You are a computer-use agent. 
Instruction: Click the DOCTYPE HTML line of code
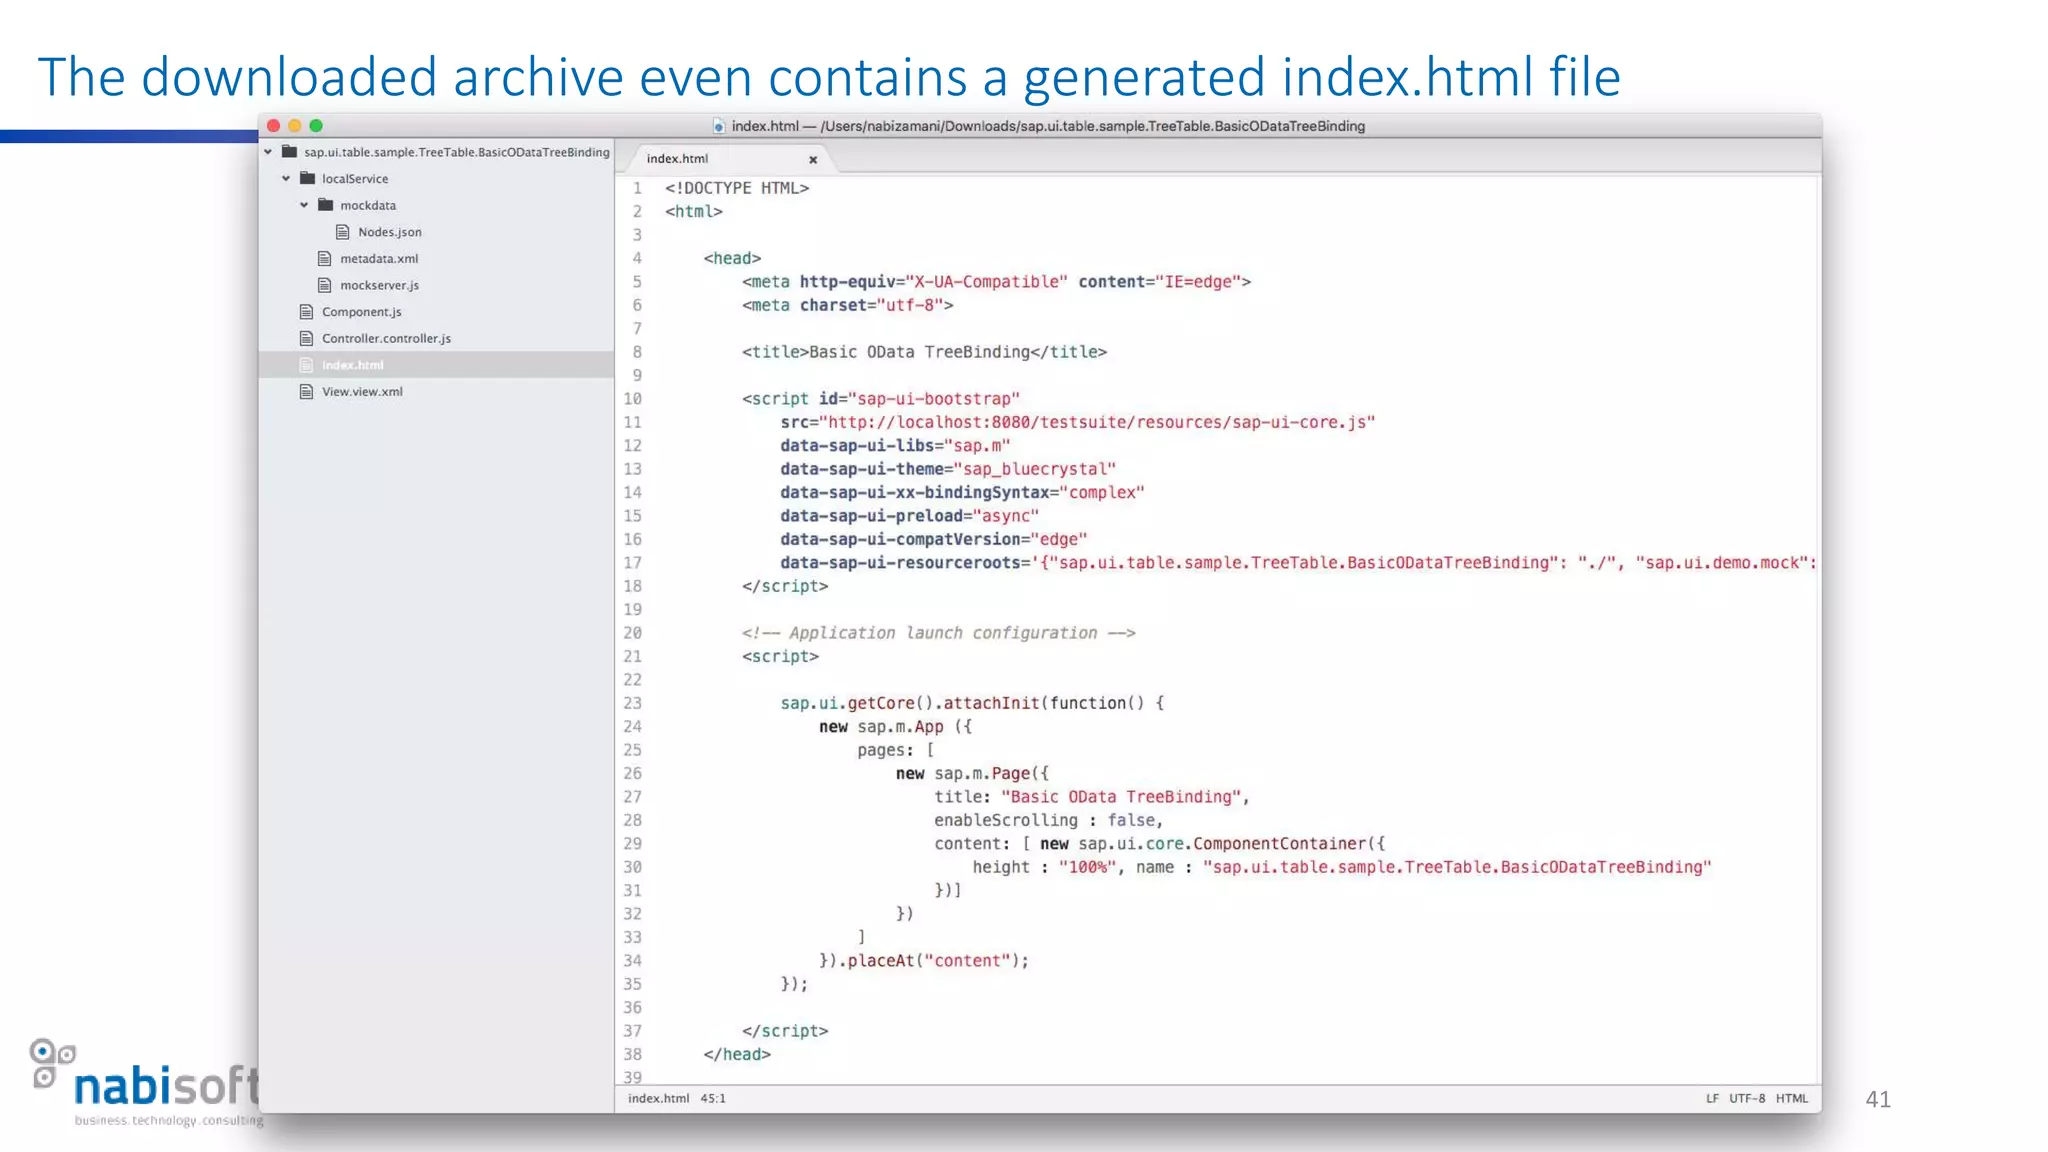click(x=737, y=188)
